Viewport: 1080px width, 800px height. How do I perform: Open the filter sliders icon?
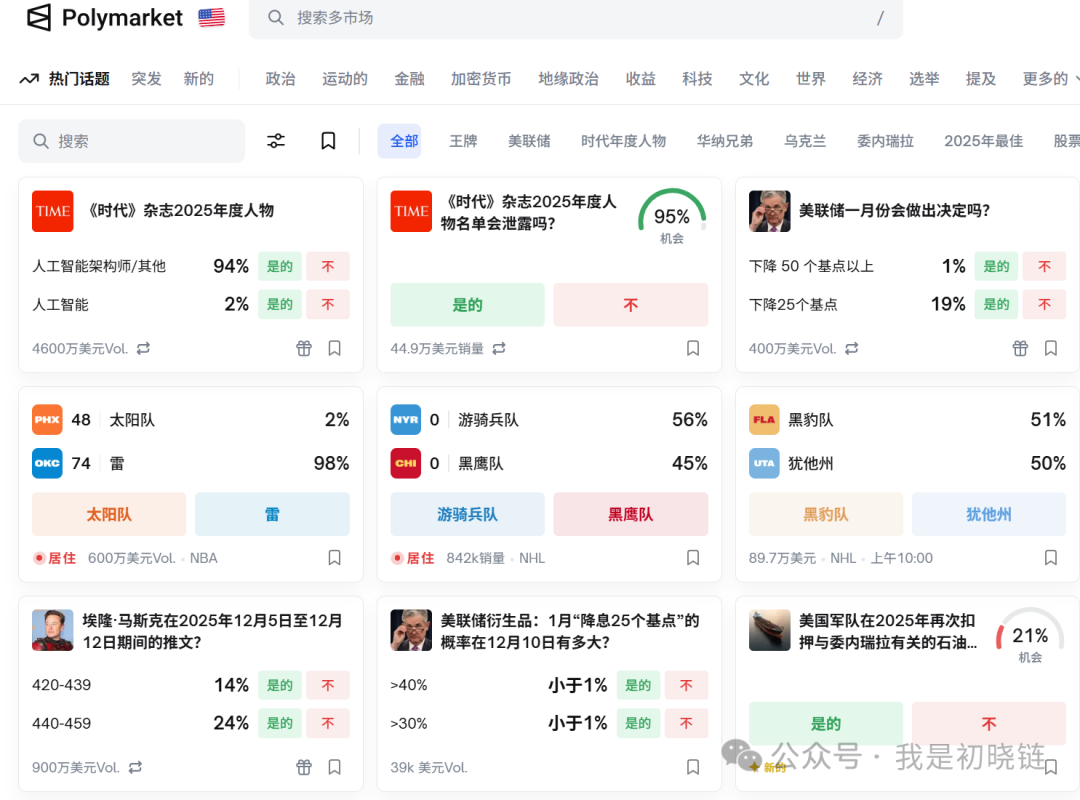pos(276,140)
